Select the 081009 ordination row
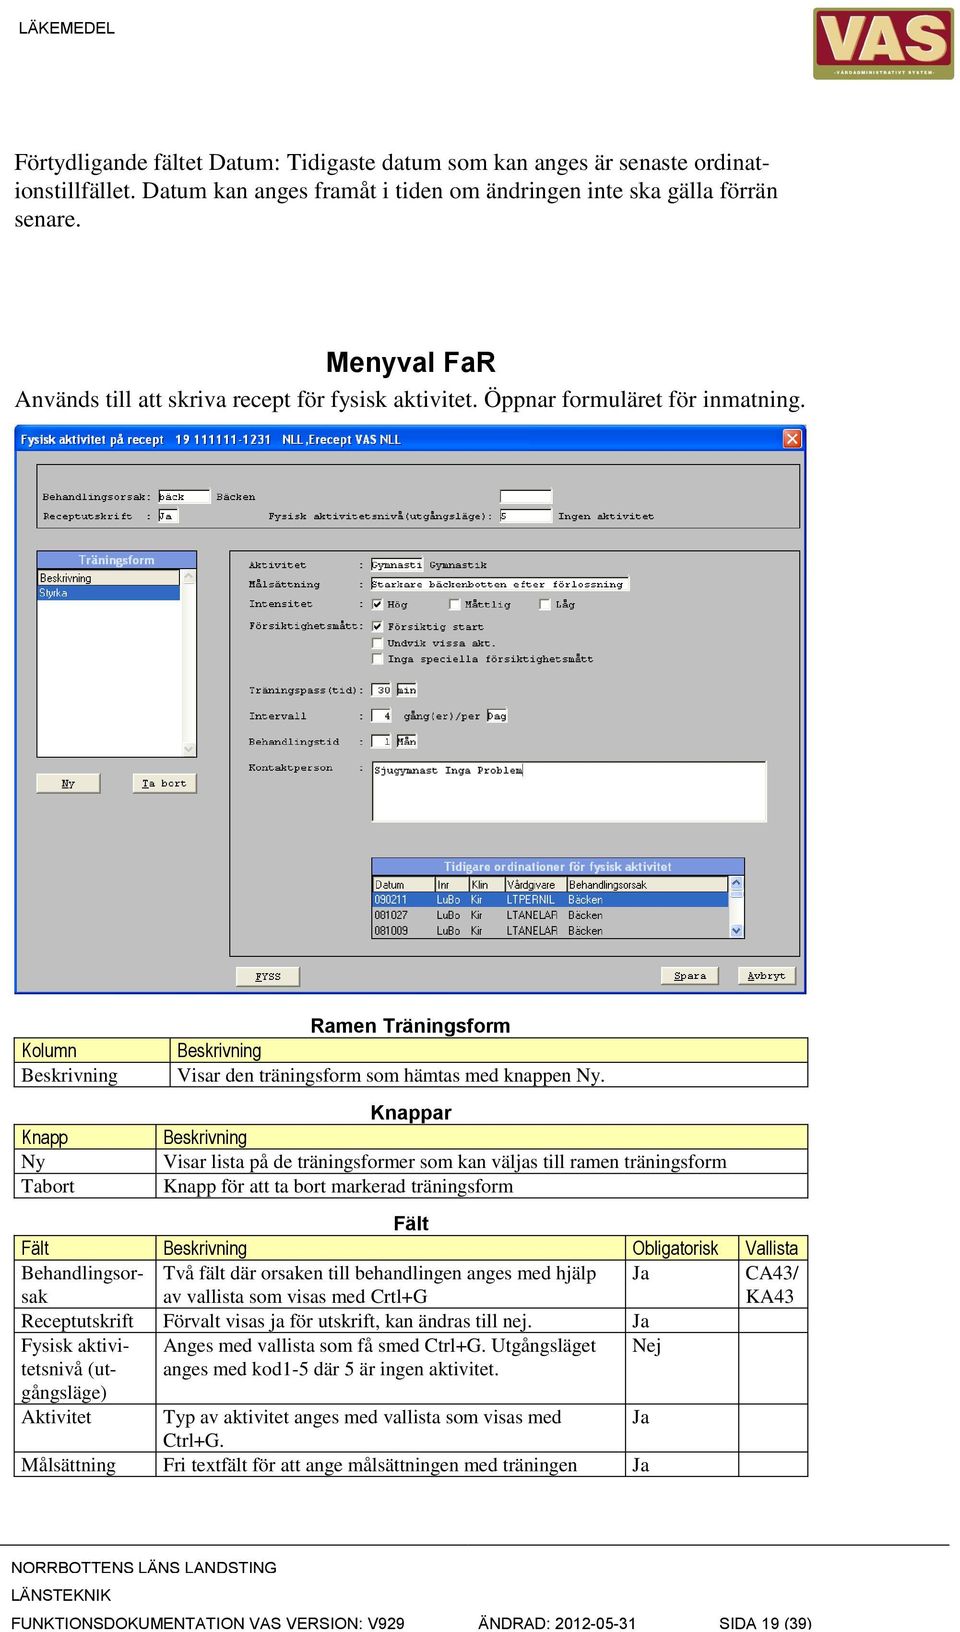 pyautogui.click(x=550, y=931)
